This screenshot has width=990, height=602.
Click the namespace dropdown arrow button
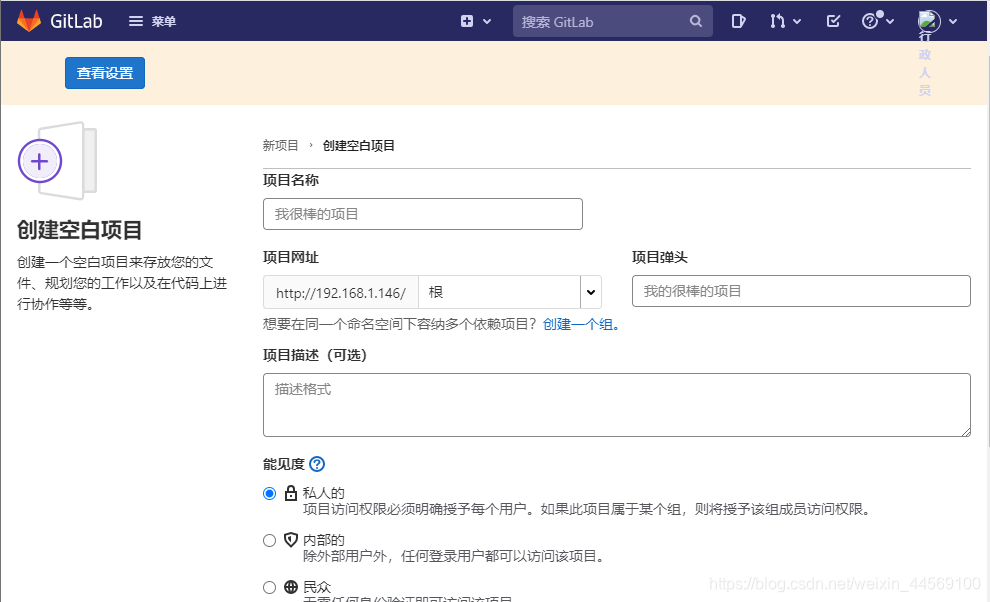(591, 292)
